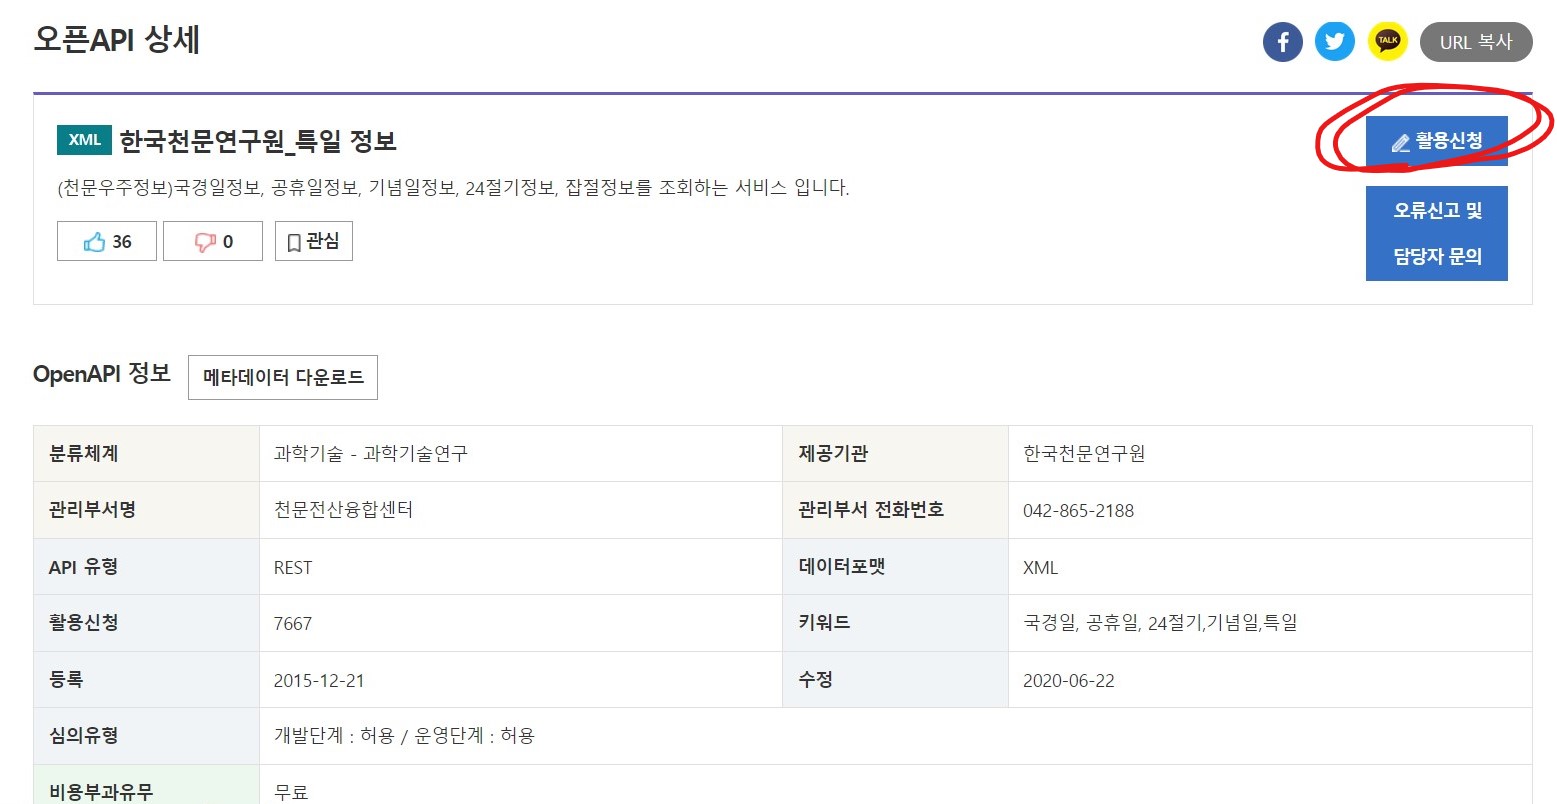Select the 수정 header cell
The image size is (1557, 804).
point(895,679)
